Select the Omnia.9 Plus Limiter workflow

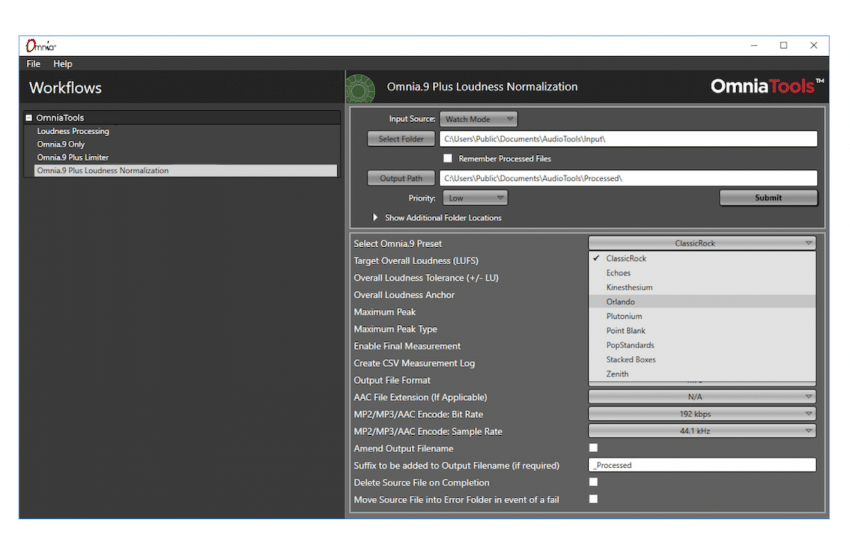(x=73, y=157)
